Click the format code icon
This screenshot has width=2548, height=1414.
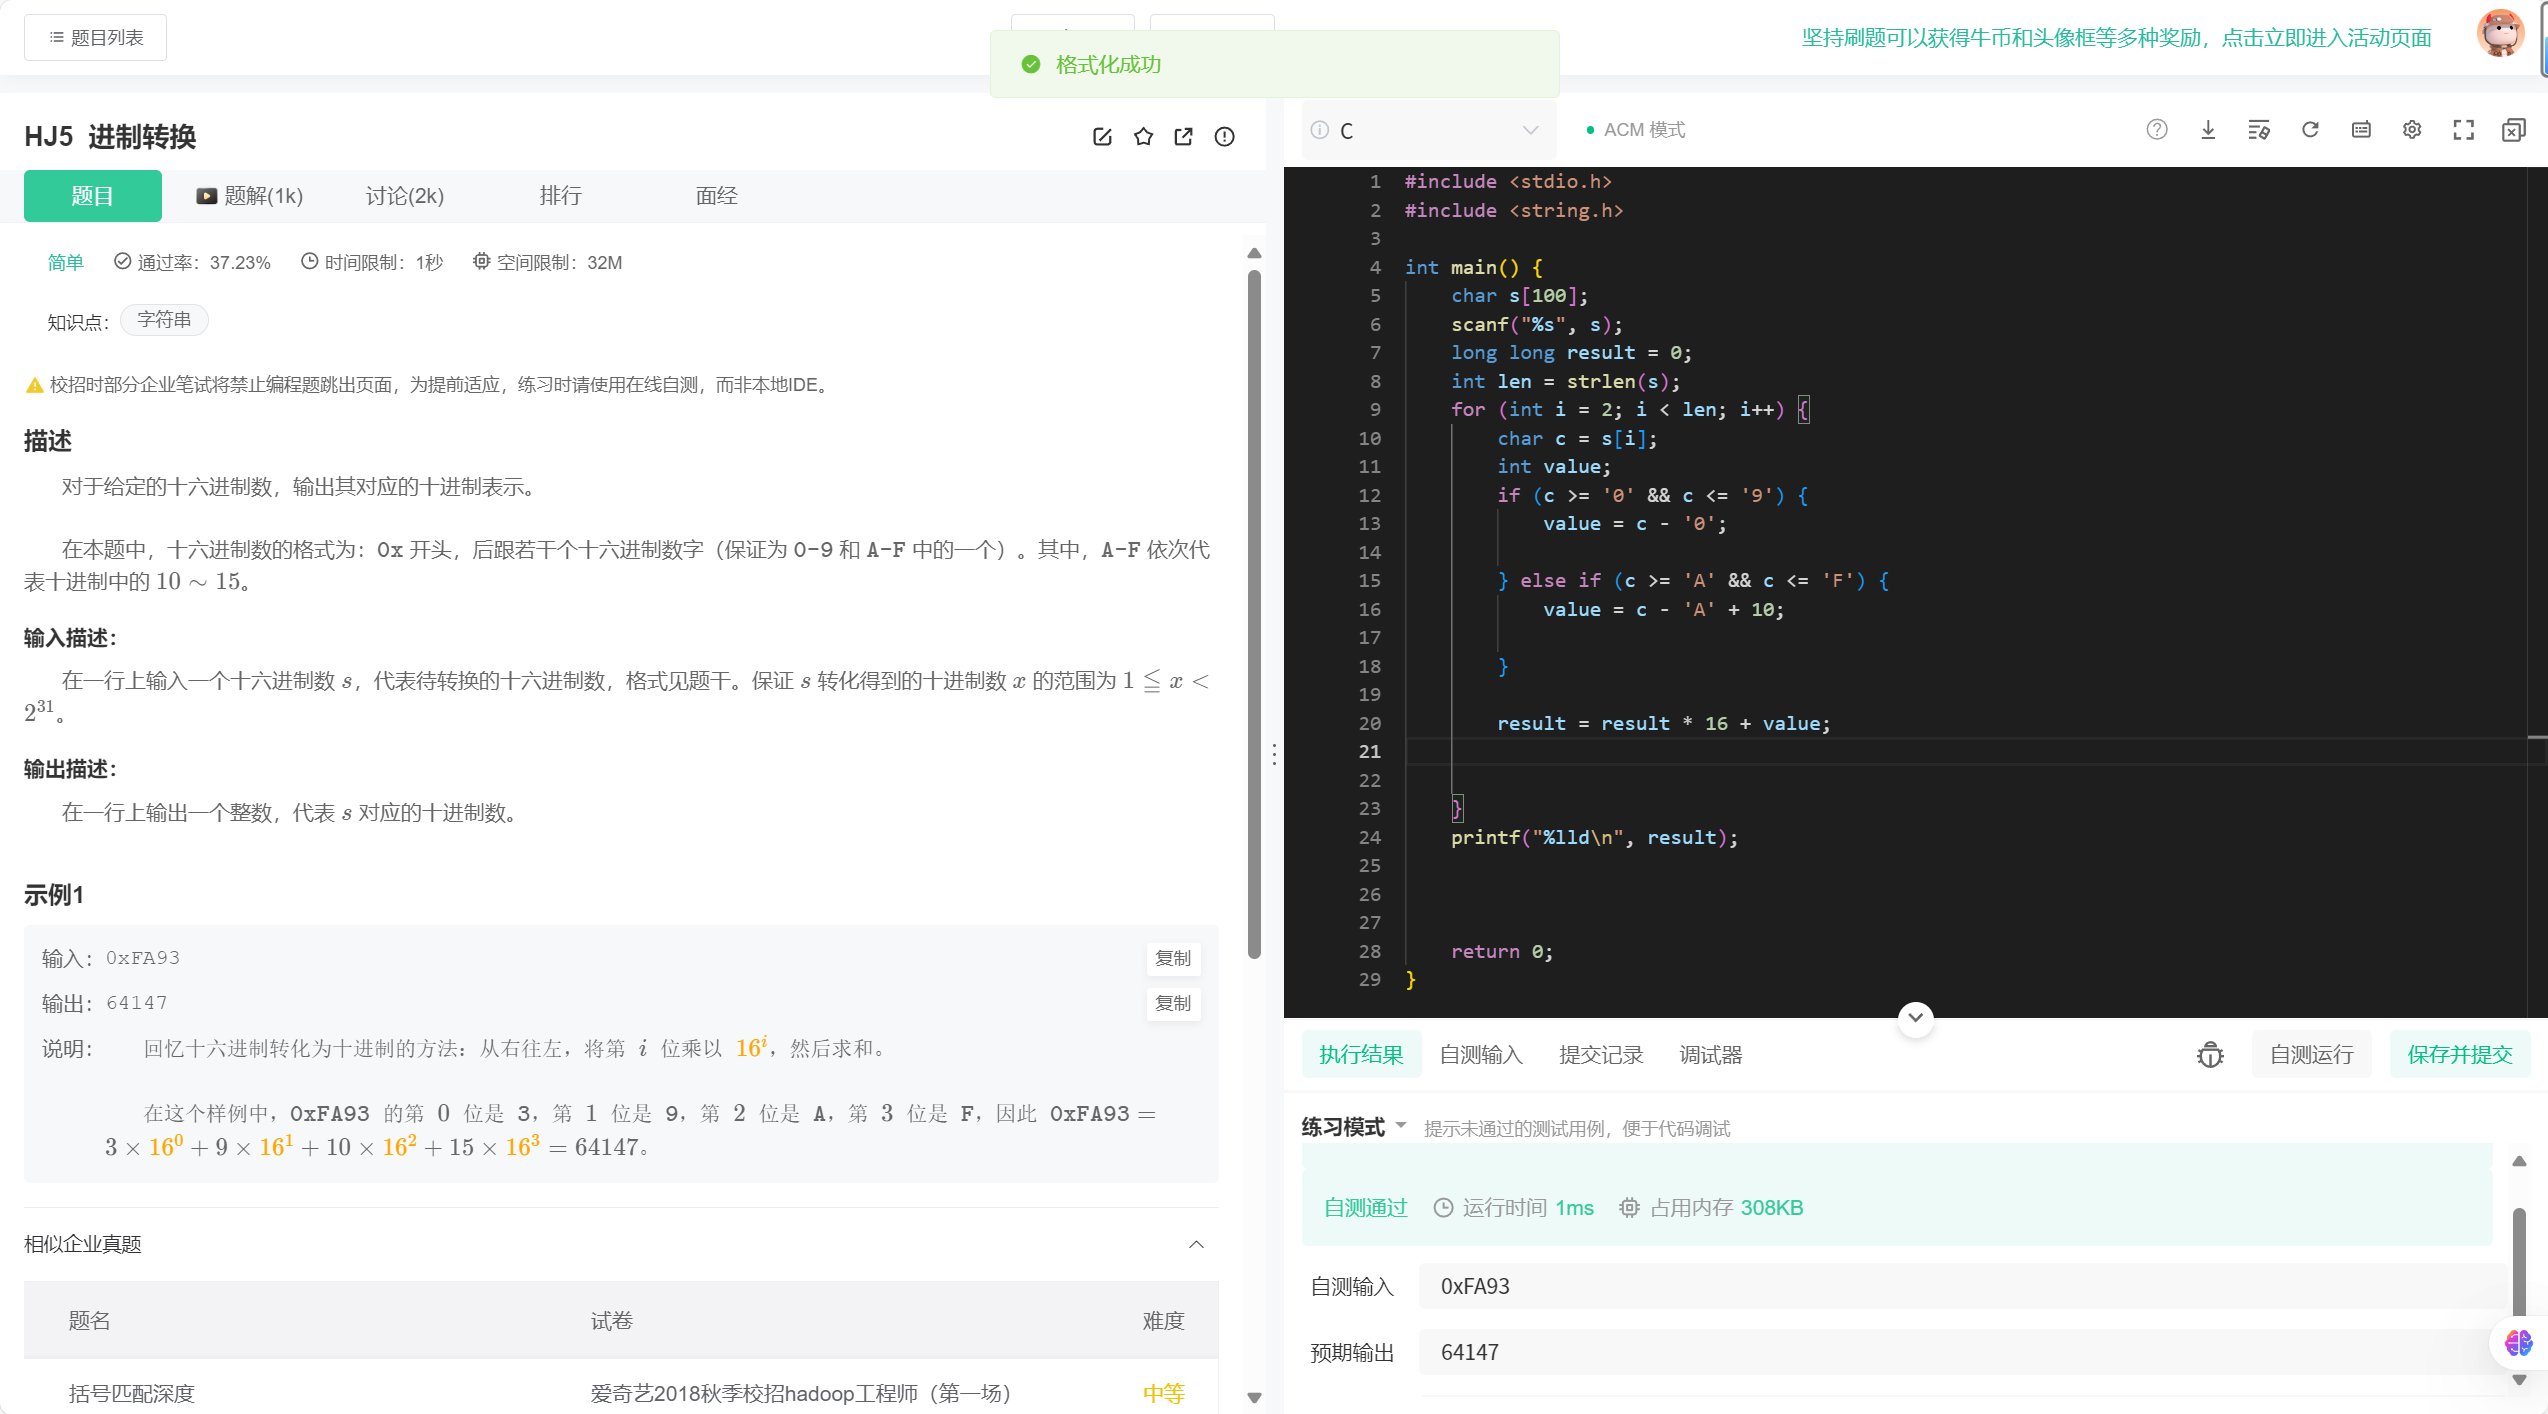point(2258,130)
